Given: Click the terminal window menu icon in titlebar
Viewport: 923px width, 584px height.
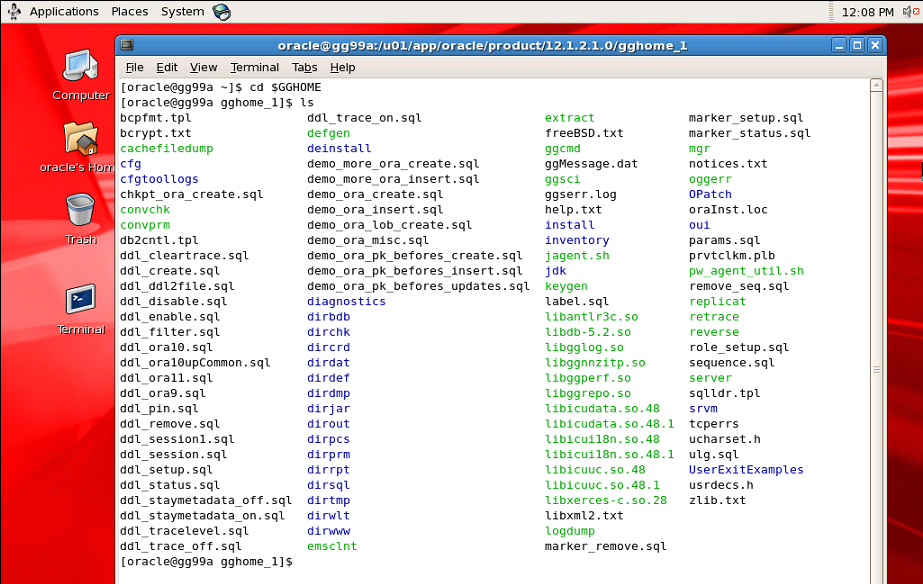Looking at the screenshot, I should 127,45.
